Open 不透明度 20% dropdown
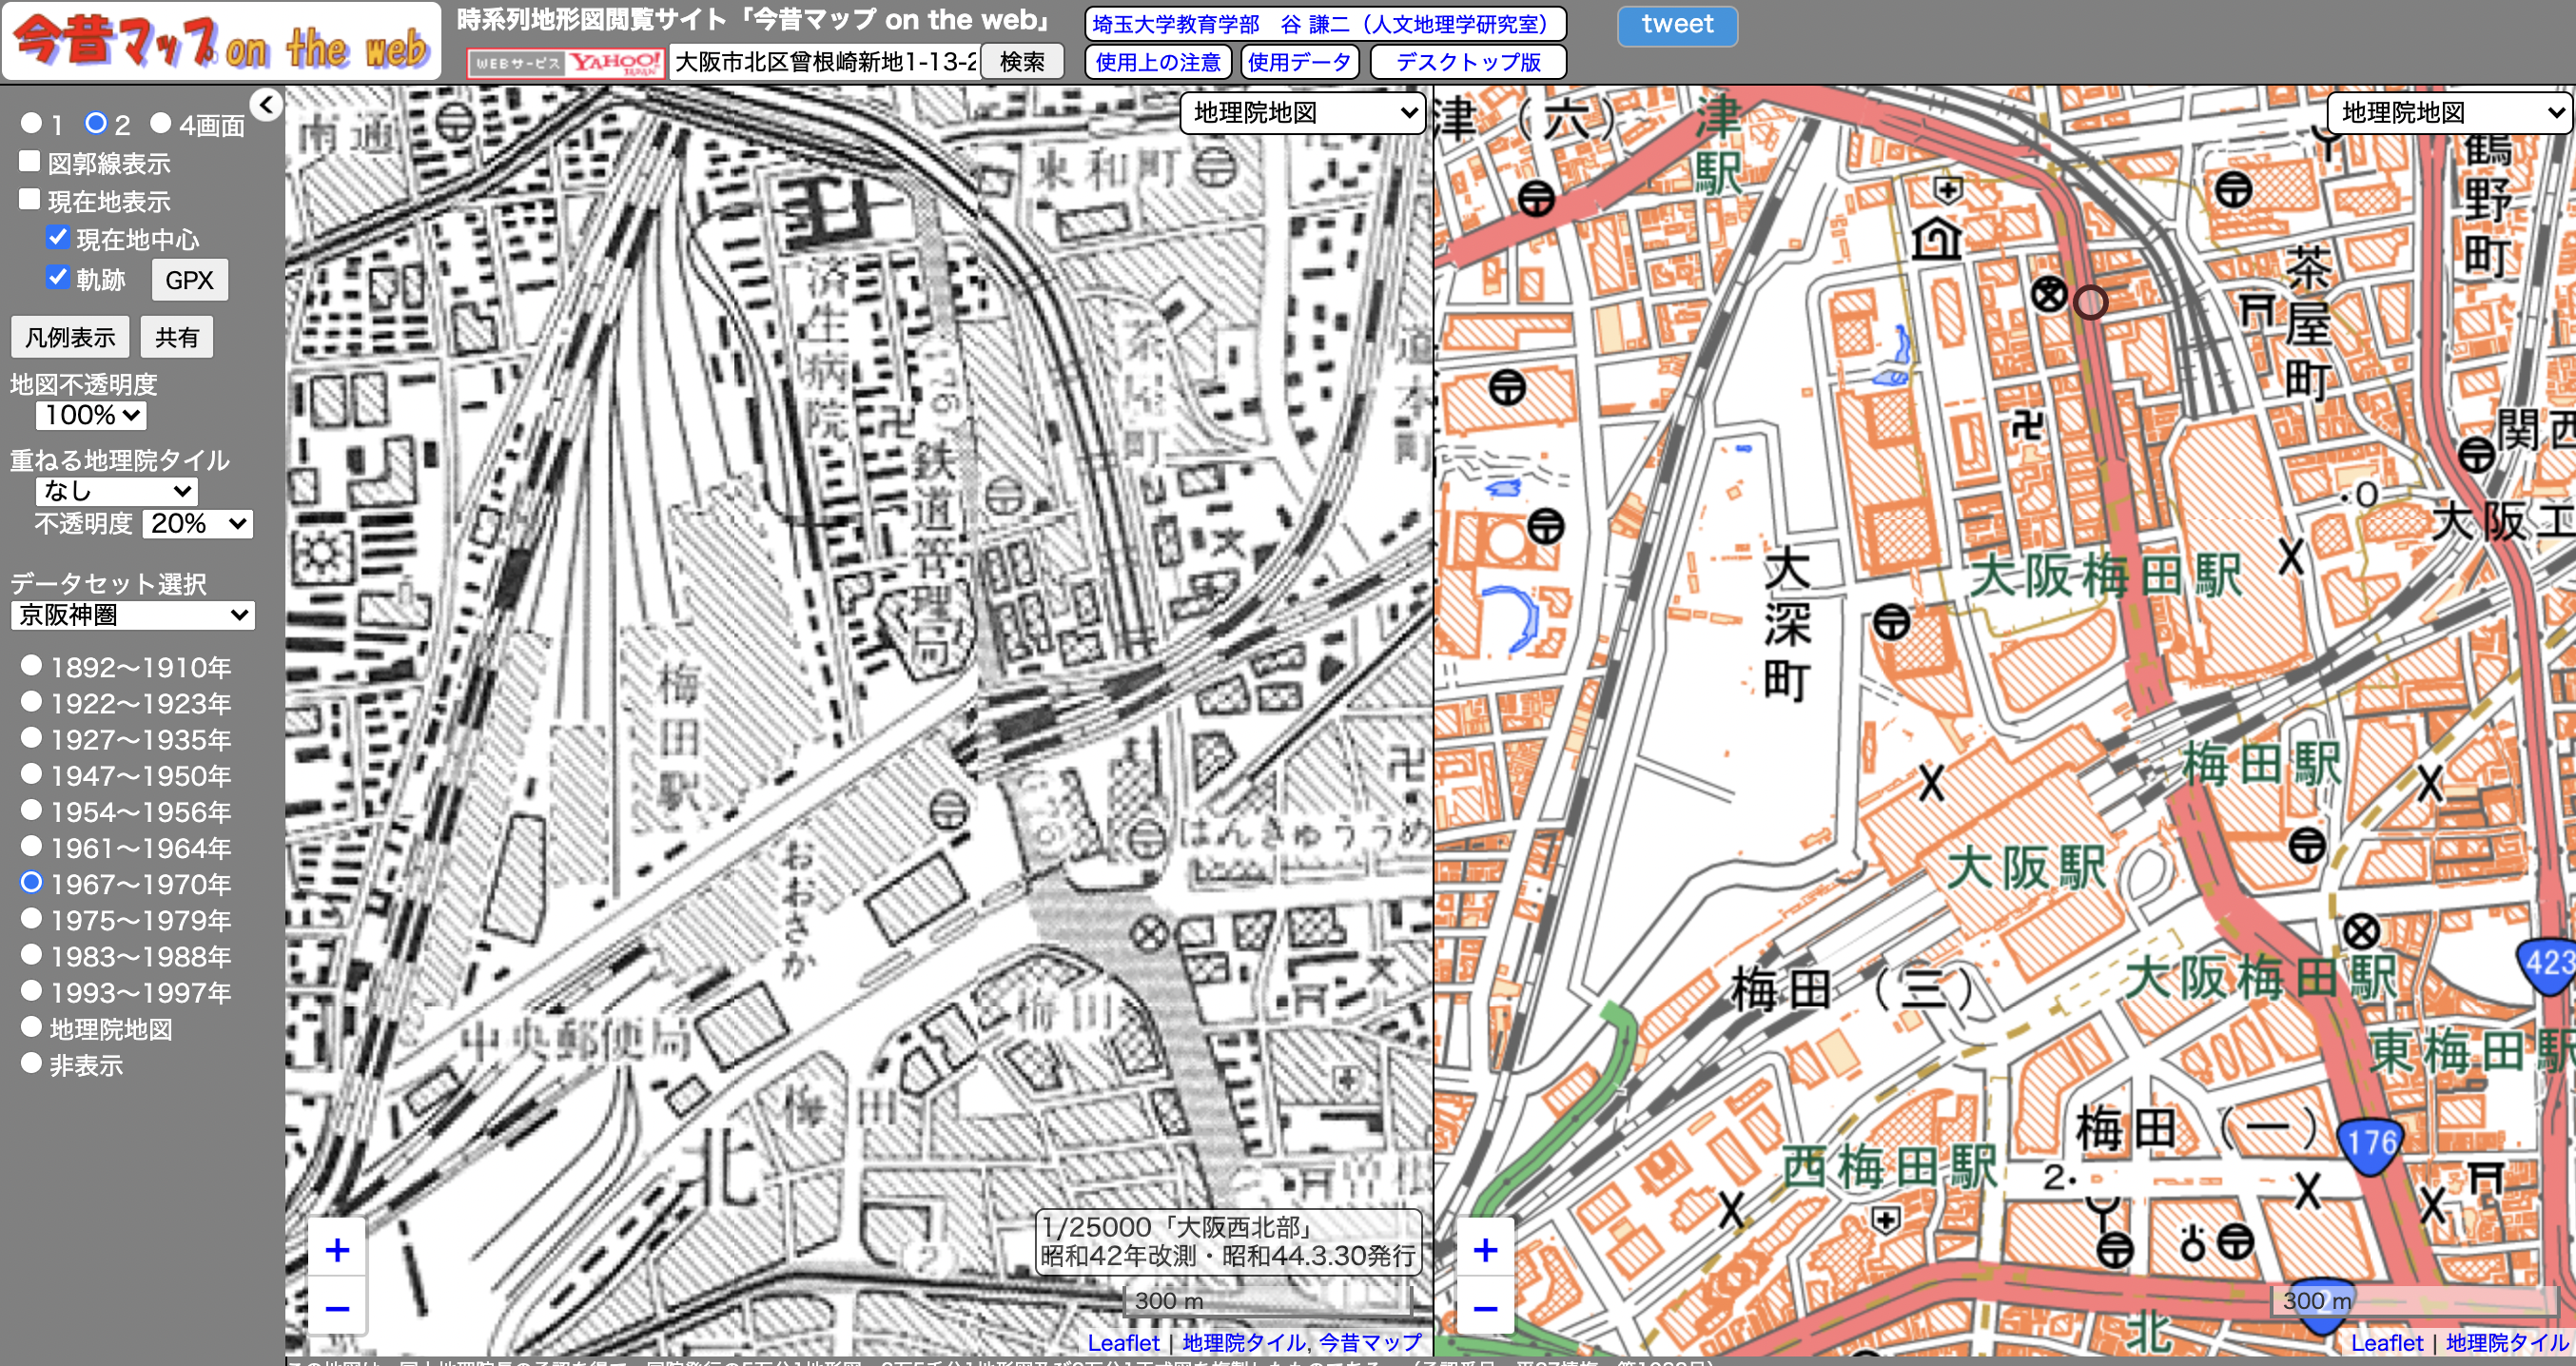The height and width of the screenshot is (1366, 2576). click(198, 524)
